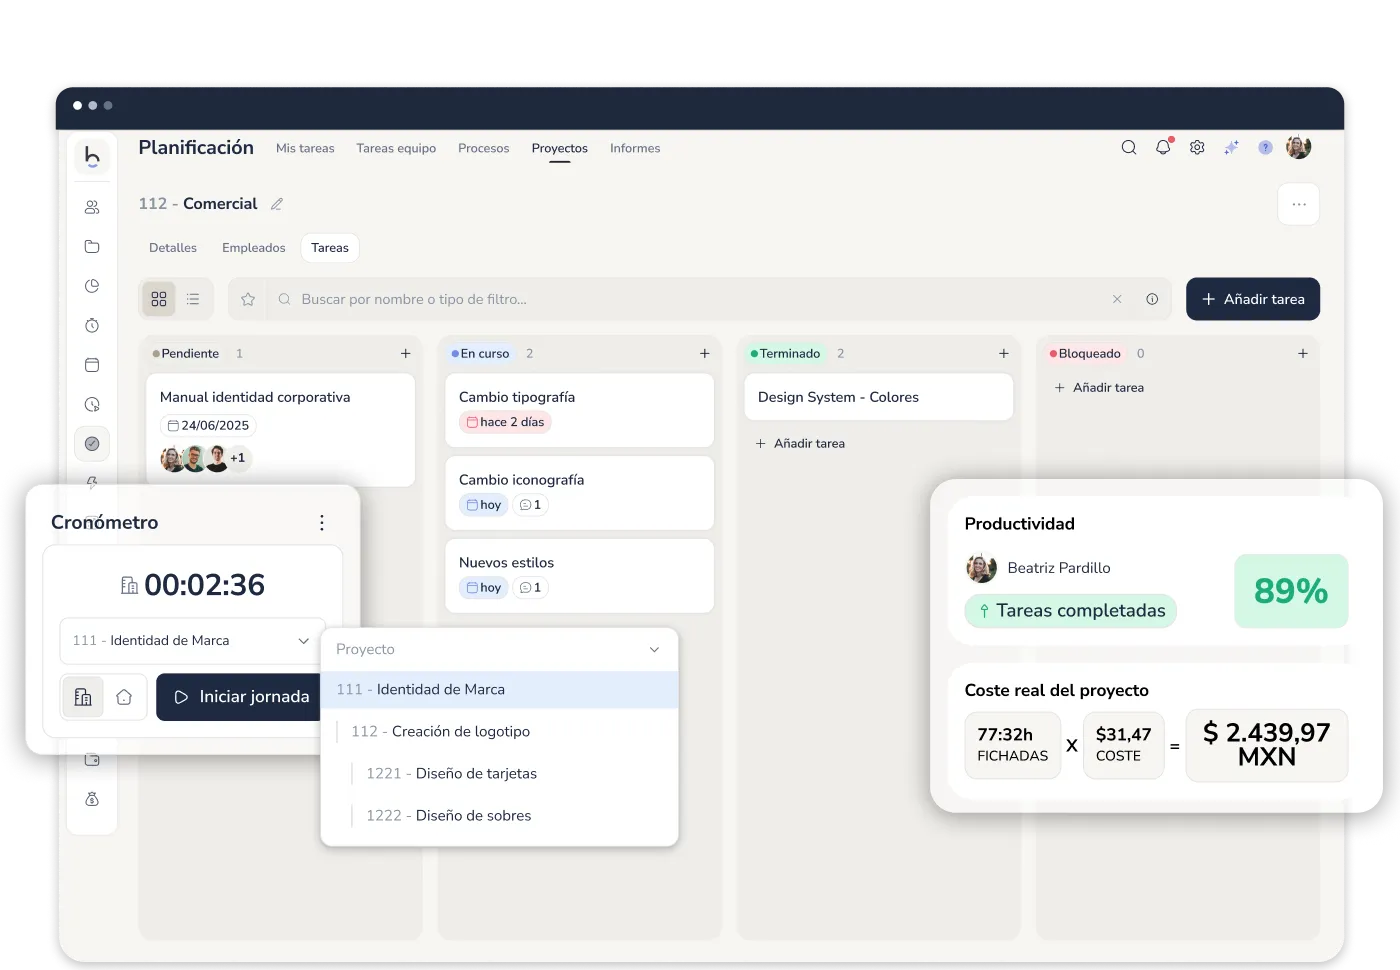The height and width of the screenshot is (970, 1400).
Task: Open the Design System - Colores card
Action: point(878,397)
